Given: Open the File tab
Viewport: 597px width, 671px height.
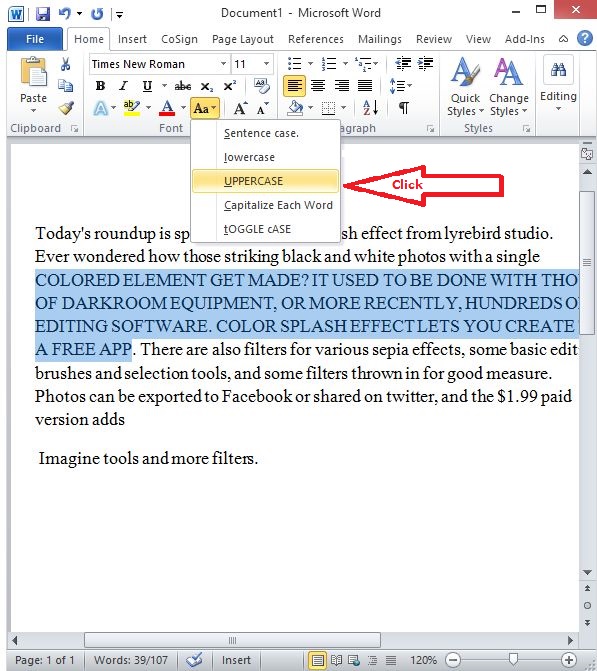Looking at the screenshot, I should (35, 39).
